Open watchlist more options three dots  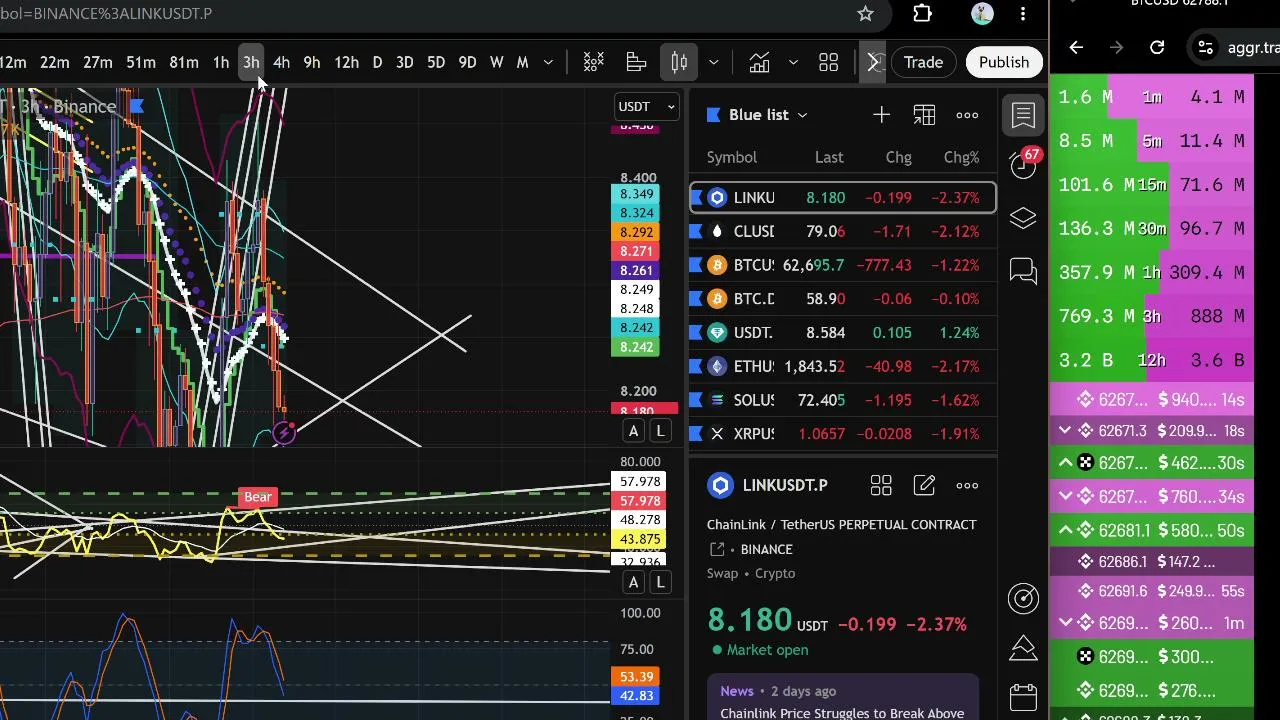point(967,115)
